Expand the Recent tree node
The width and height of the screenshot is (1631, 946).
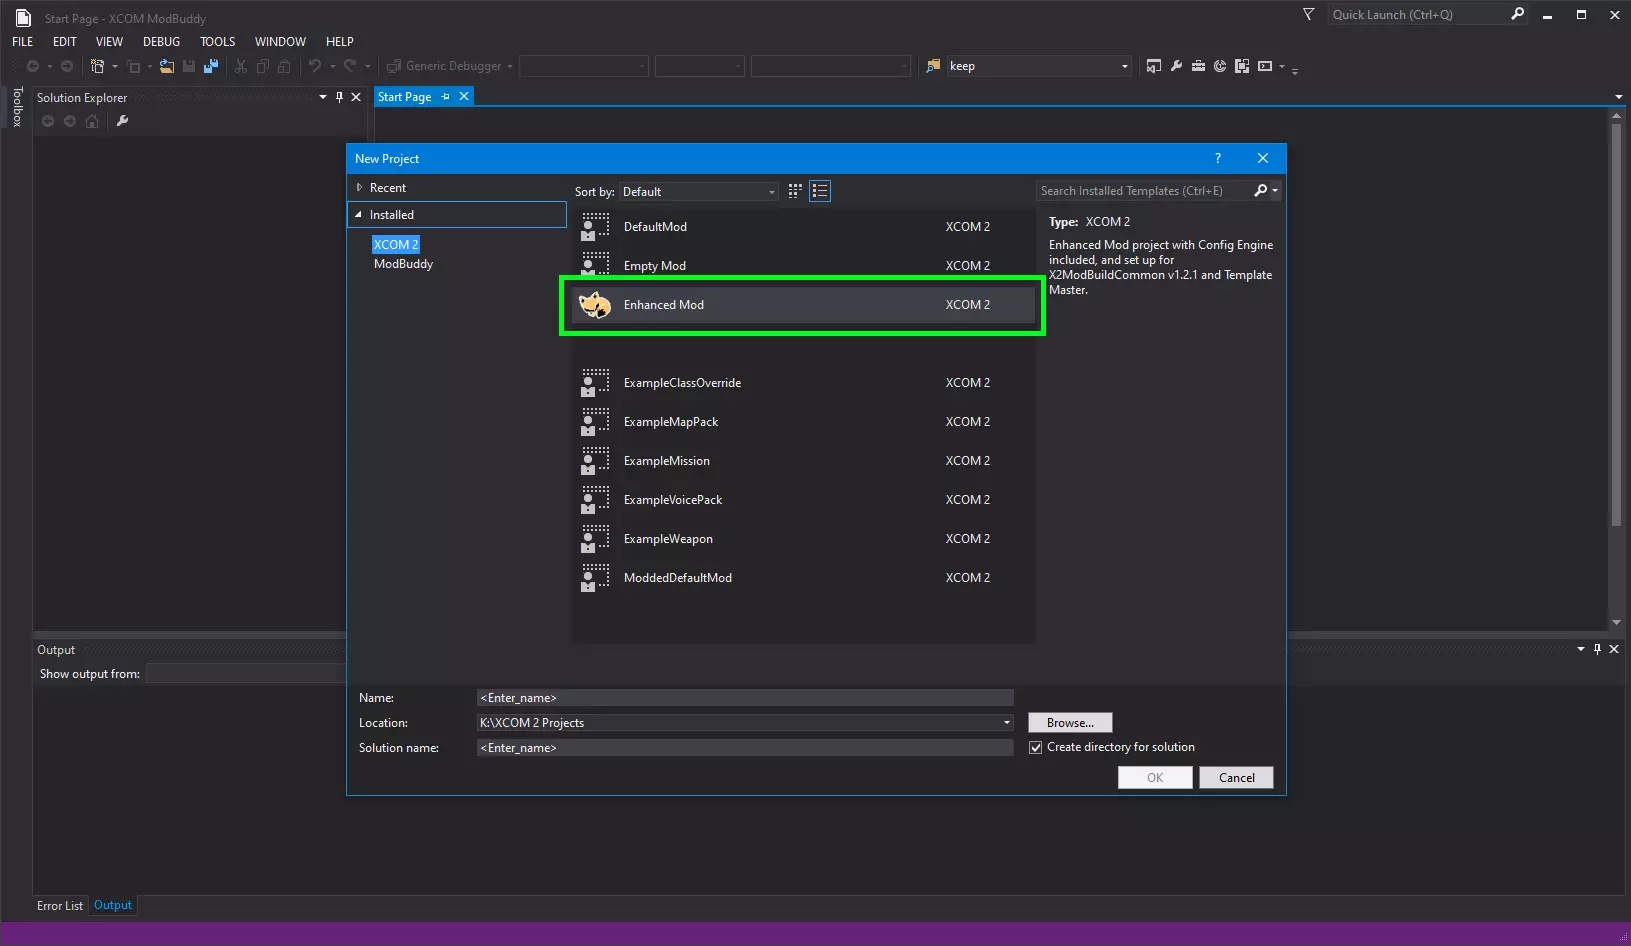click(x=359, y=188)
